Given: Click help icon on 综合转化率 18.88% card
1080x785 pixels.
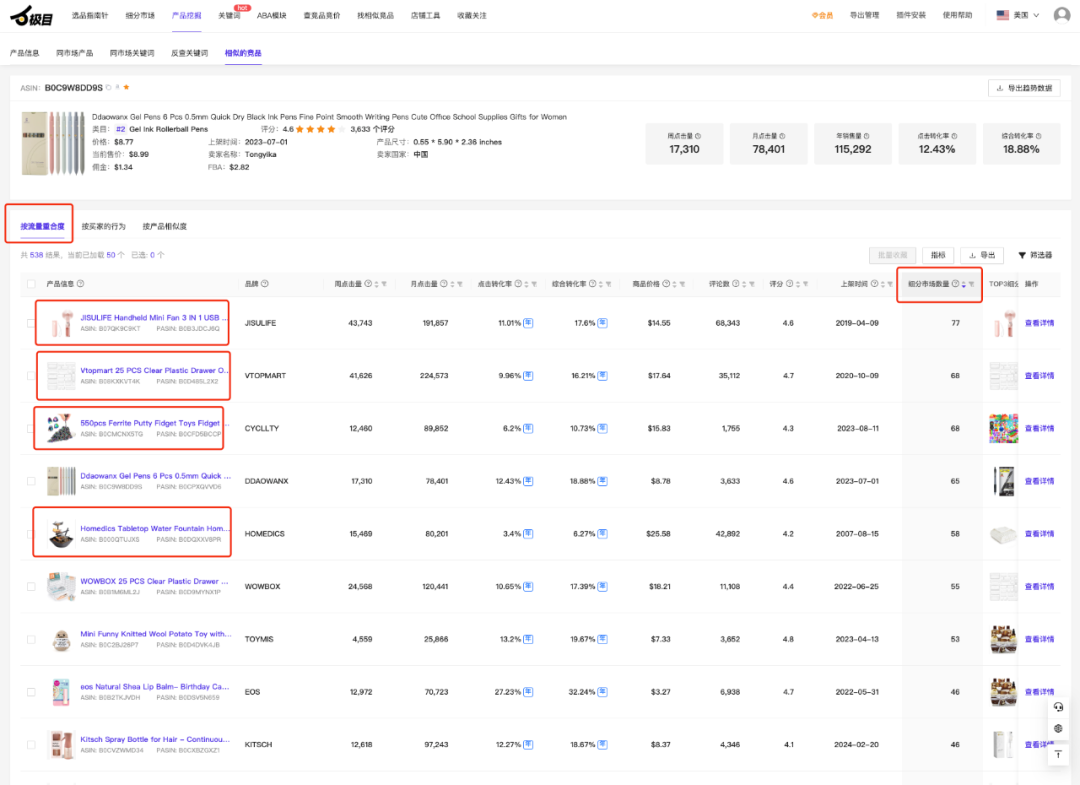Looking at the screenshot, I should 1039,136.
